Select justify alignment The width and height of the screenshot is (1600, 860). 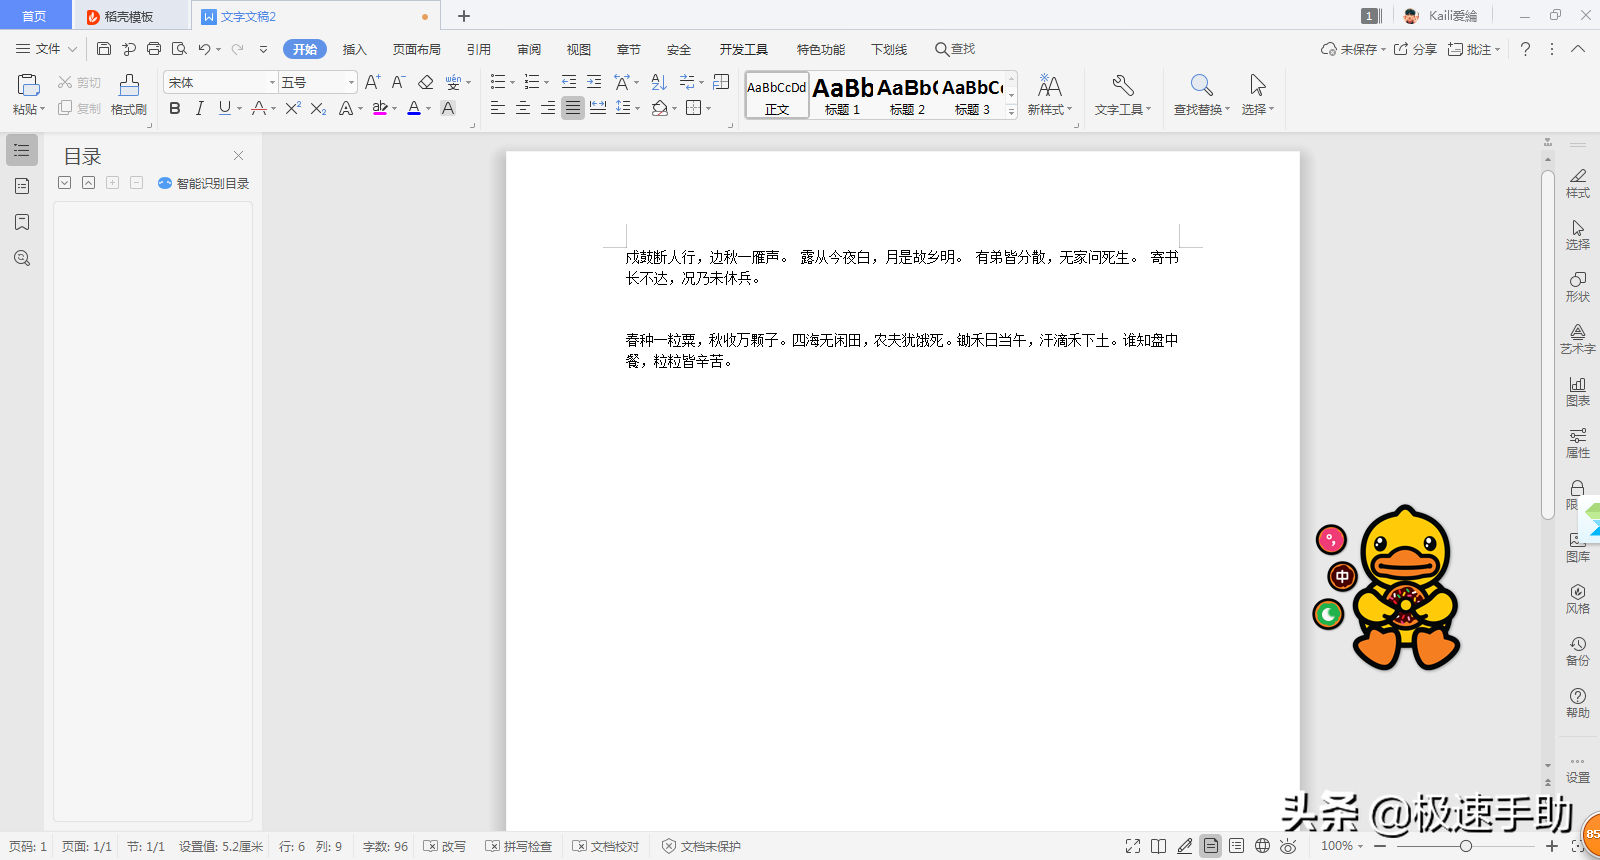pyautogui.click(x=572, y=108)
